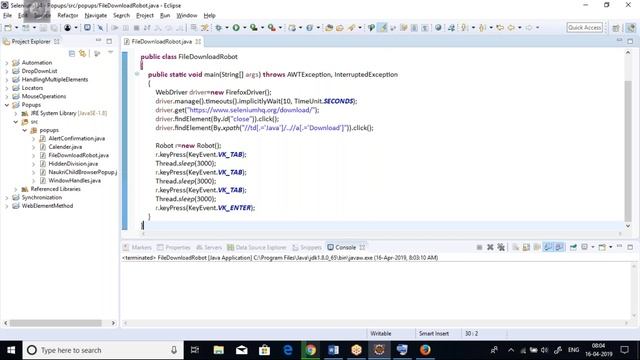
Task: Open the Navigate menu
Action: click(x=96, y=16)
